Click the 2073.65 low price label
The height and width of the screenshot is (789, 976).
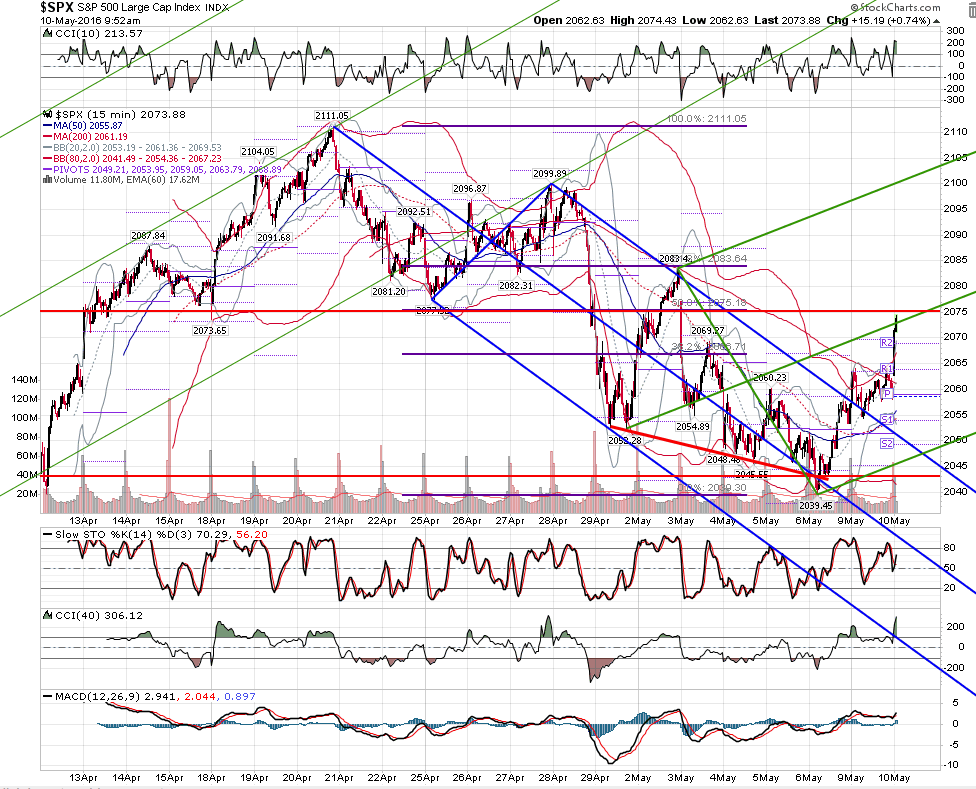210,330
